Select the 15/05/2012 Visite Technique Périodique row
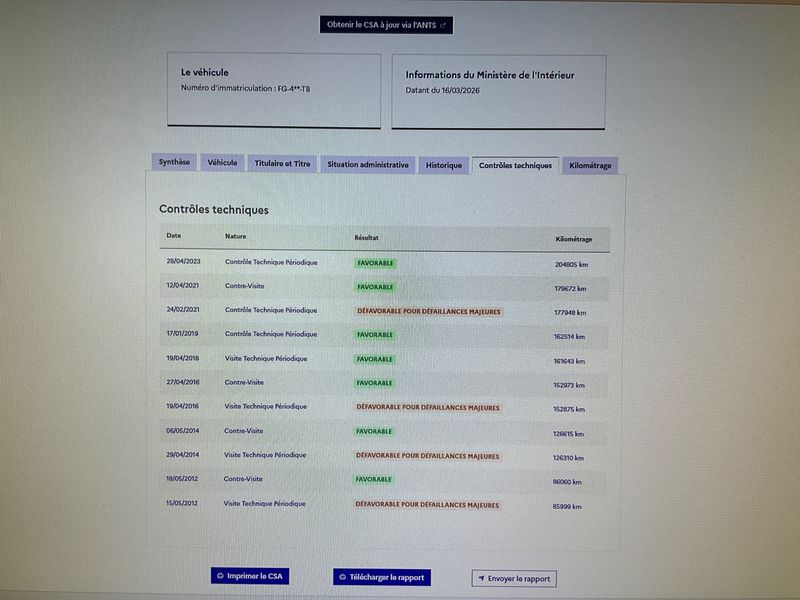Screen dimensions: 800x600 coord(384,505)
